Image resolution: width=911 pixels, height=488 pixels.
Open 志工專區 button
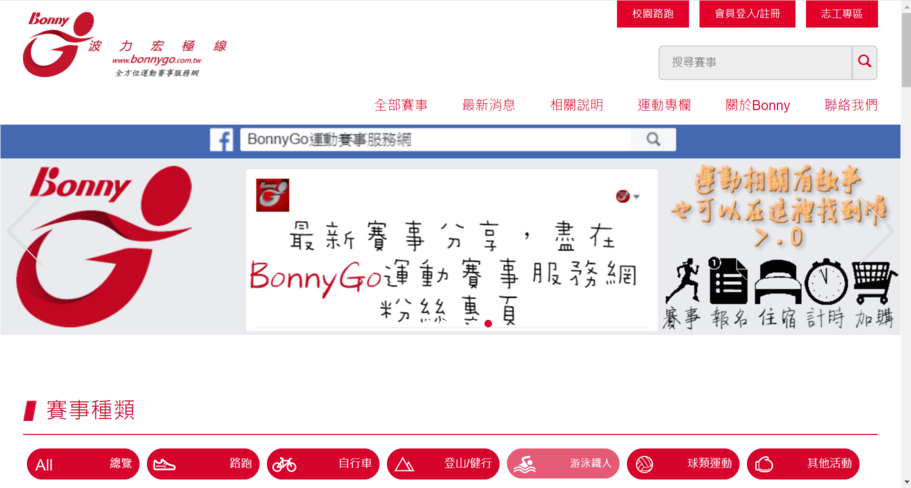(842, 13)
